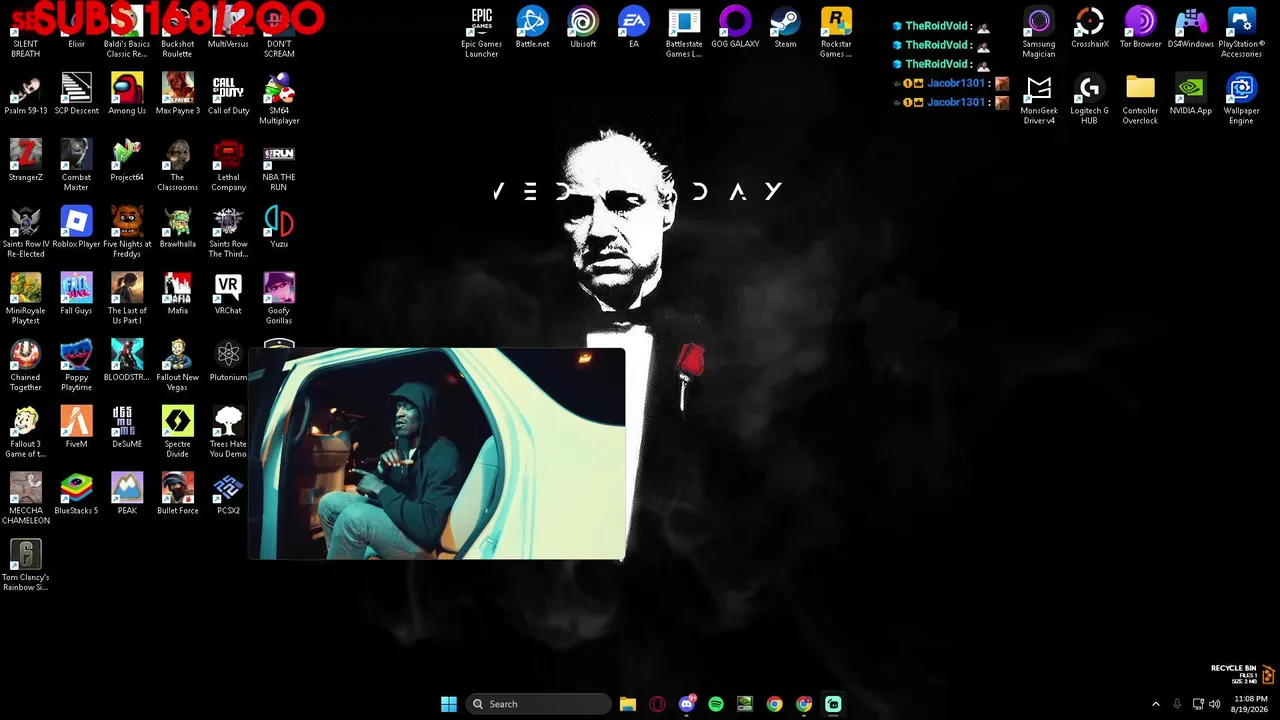
Task: Open Samsung Magician shortcut
Action: click(1039, 32)
